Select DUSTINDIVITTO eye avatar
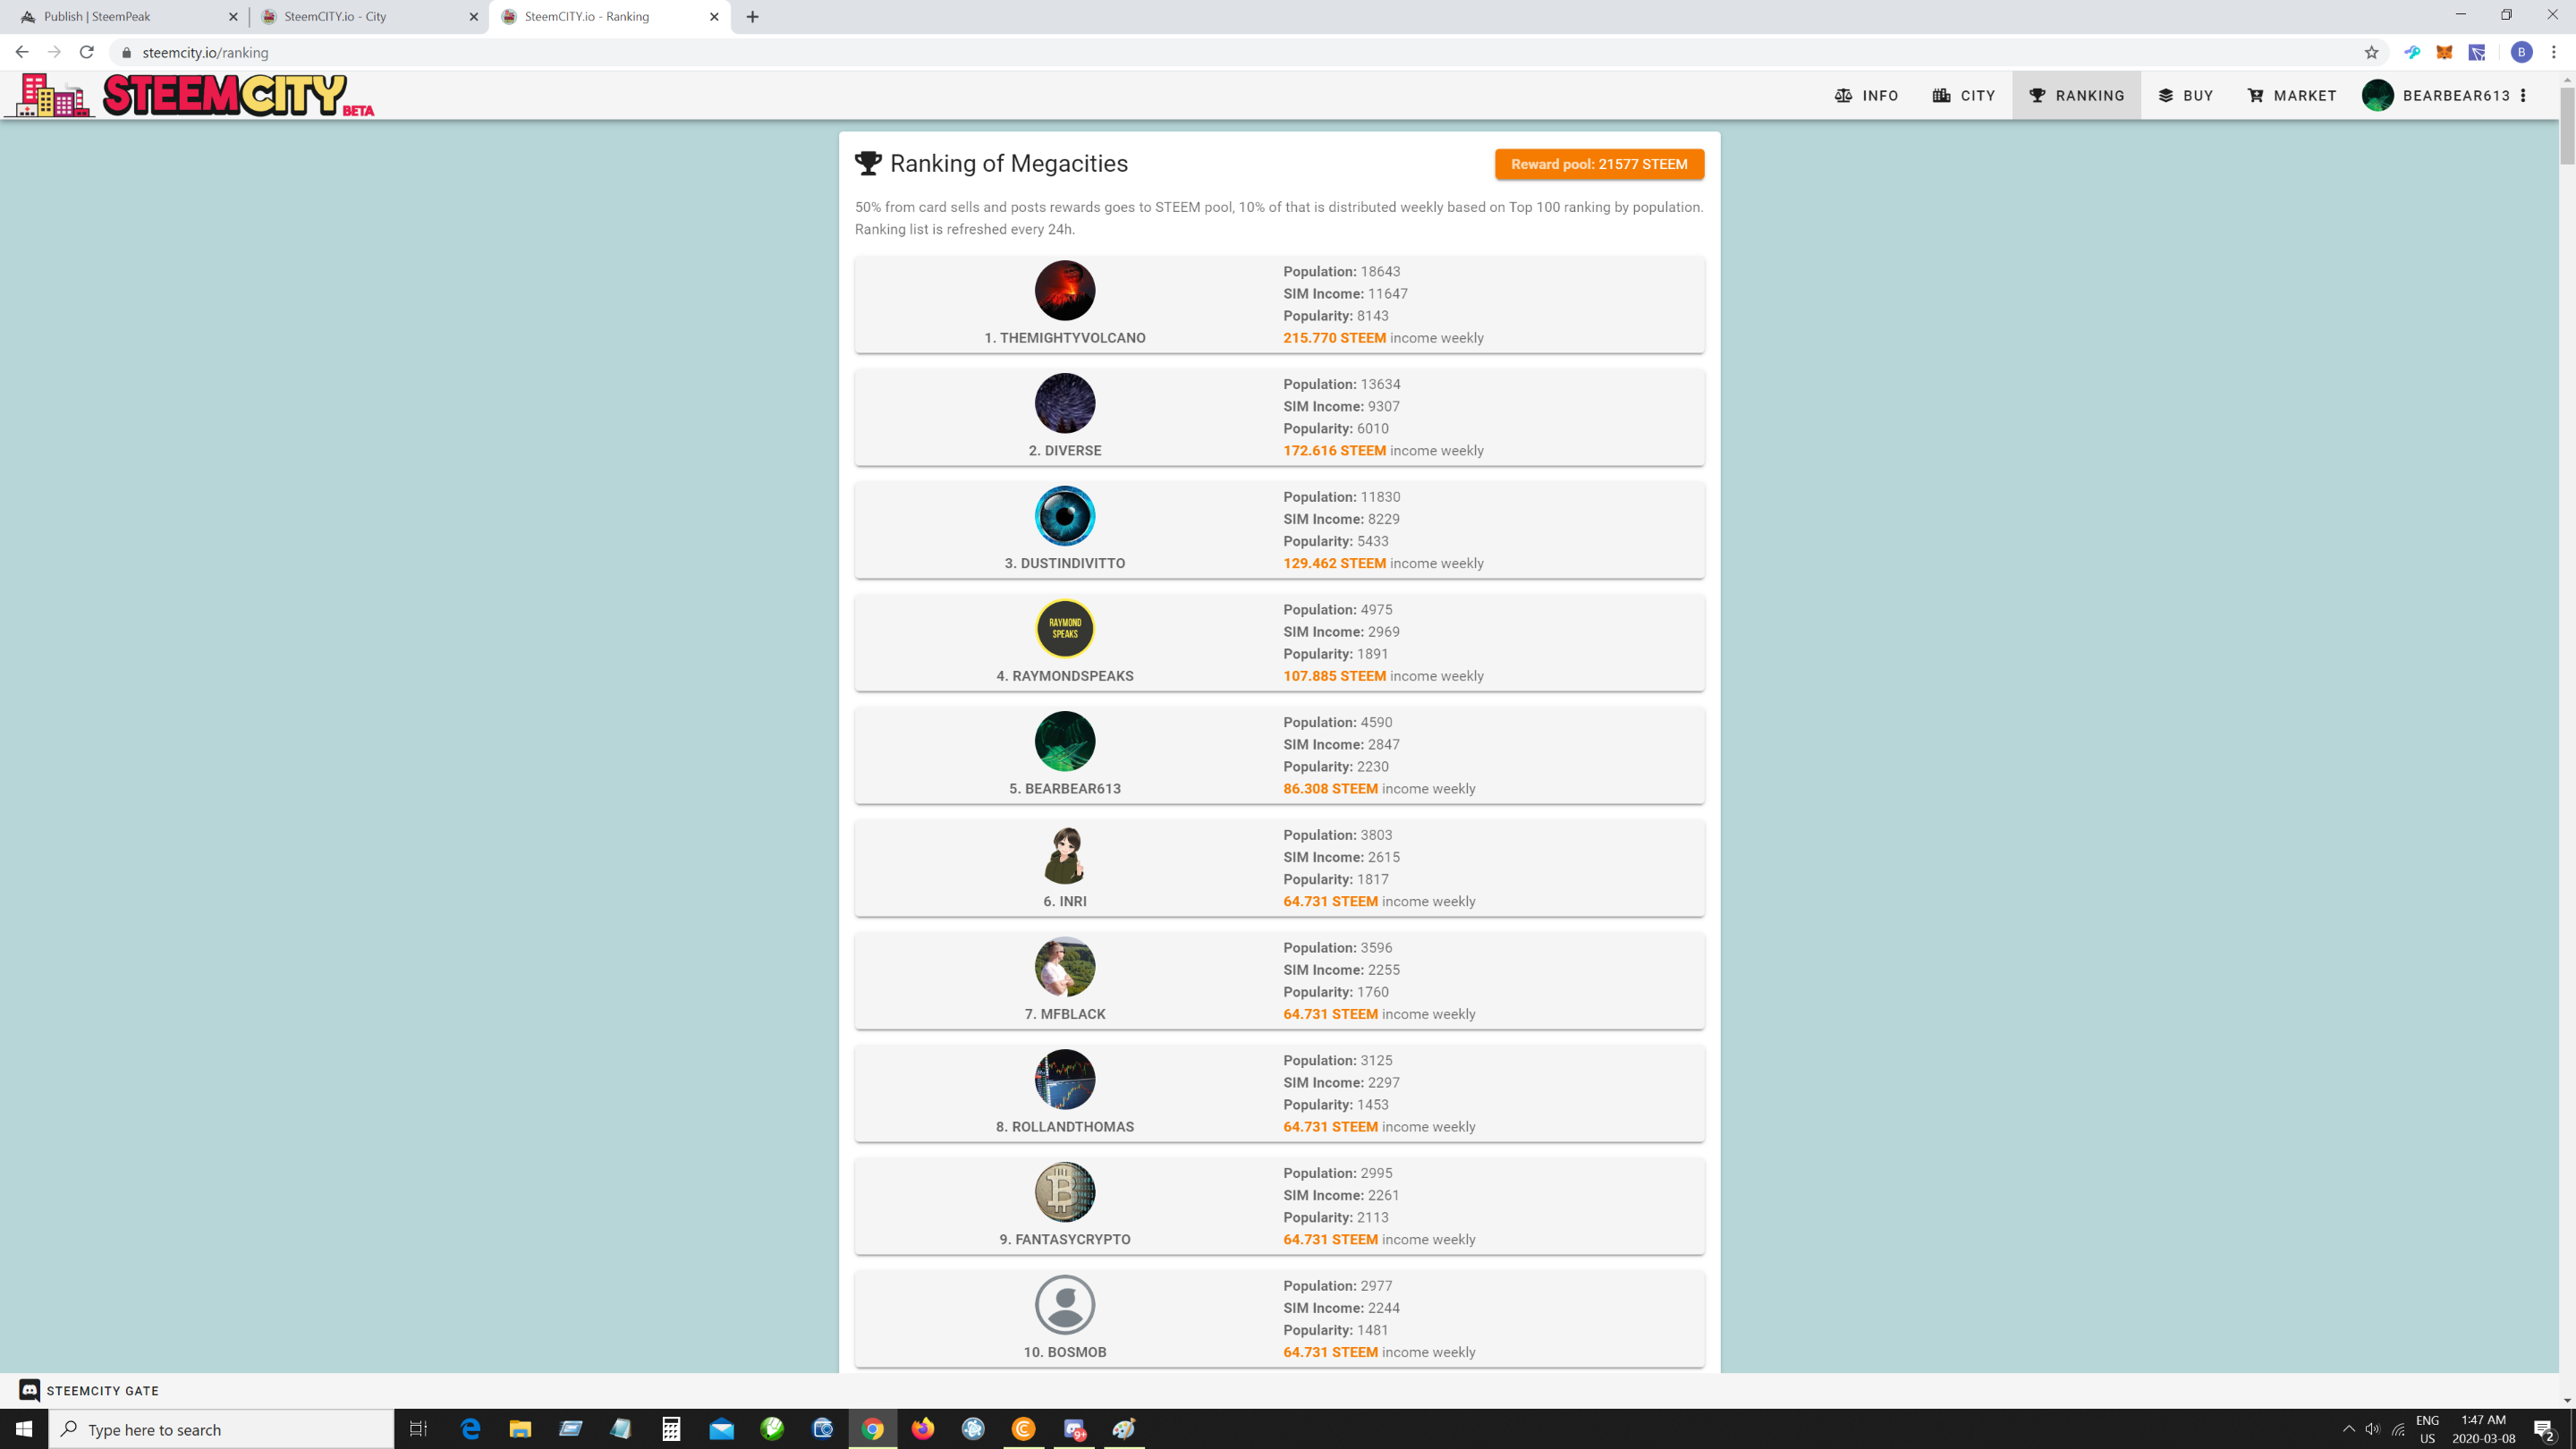The height and width of the screenshot is (1449, 2576). tap(1064, 516)
